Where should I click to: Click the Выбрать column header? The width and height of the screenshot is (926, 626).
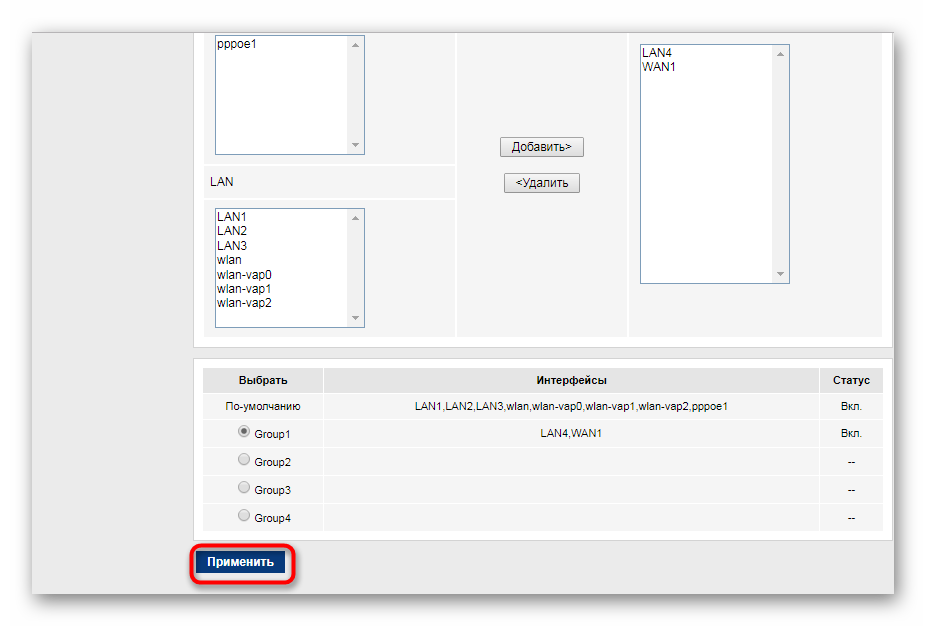263,380
